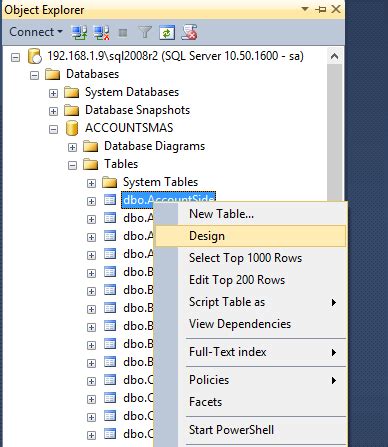Collapse the Tables folder node
Viewport: 388px width, 447px height.
point(72,165)
